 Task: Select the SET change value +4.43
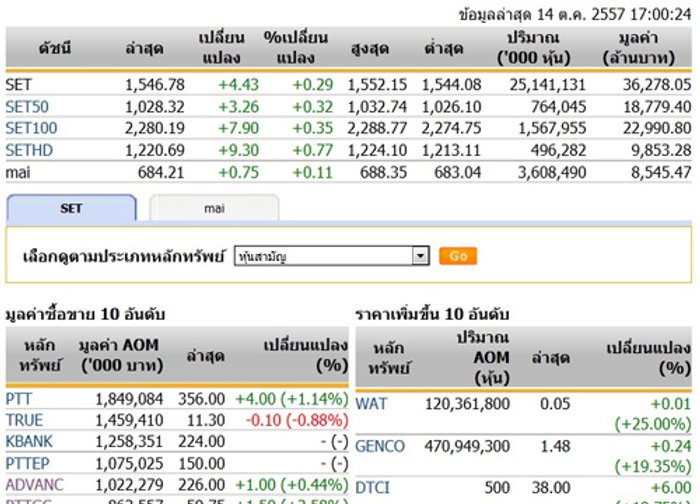point(238,84)
